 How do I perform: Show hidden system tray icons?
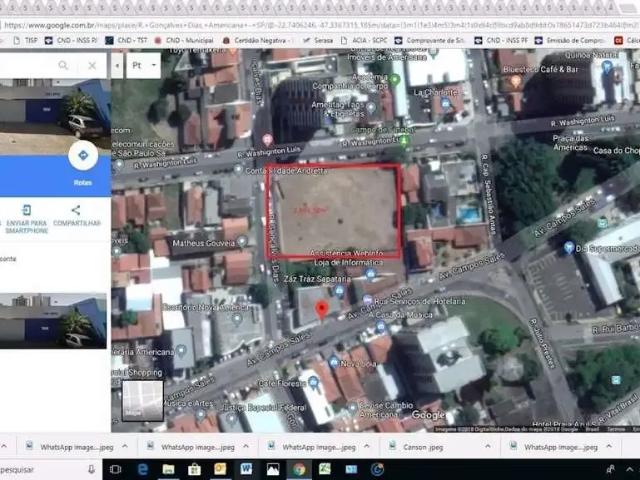[x=629, y=470]
